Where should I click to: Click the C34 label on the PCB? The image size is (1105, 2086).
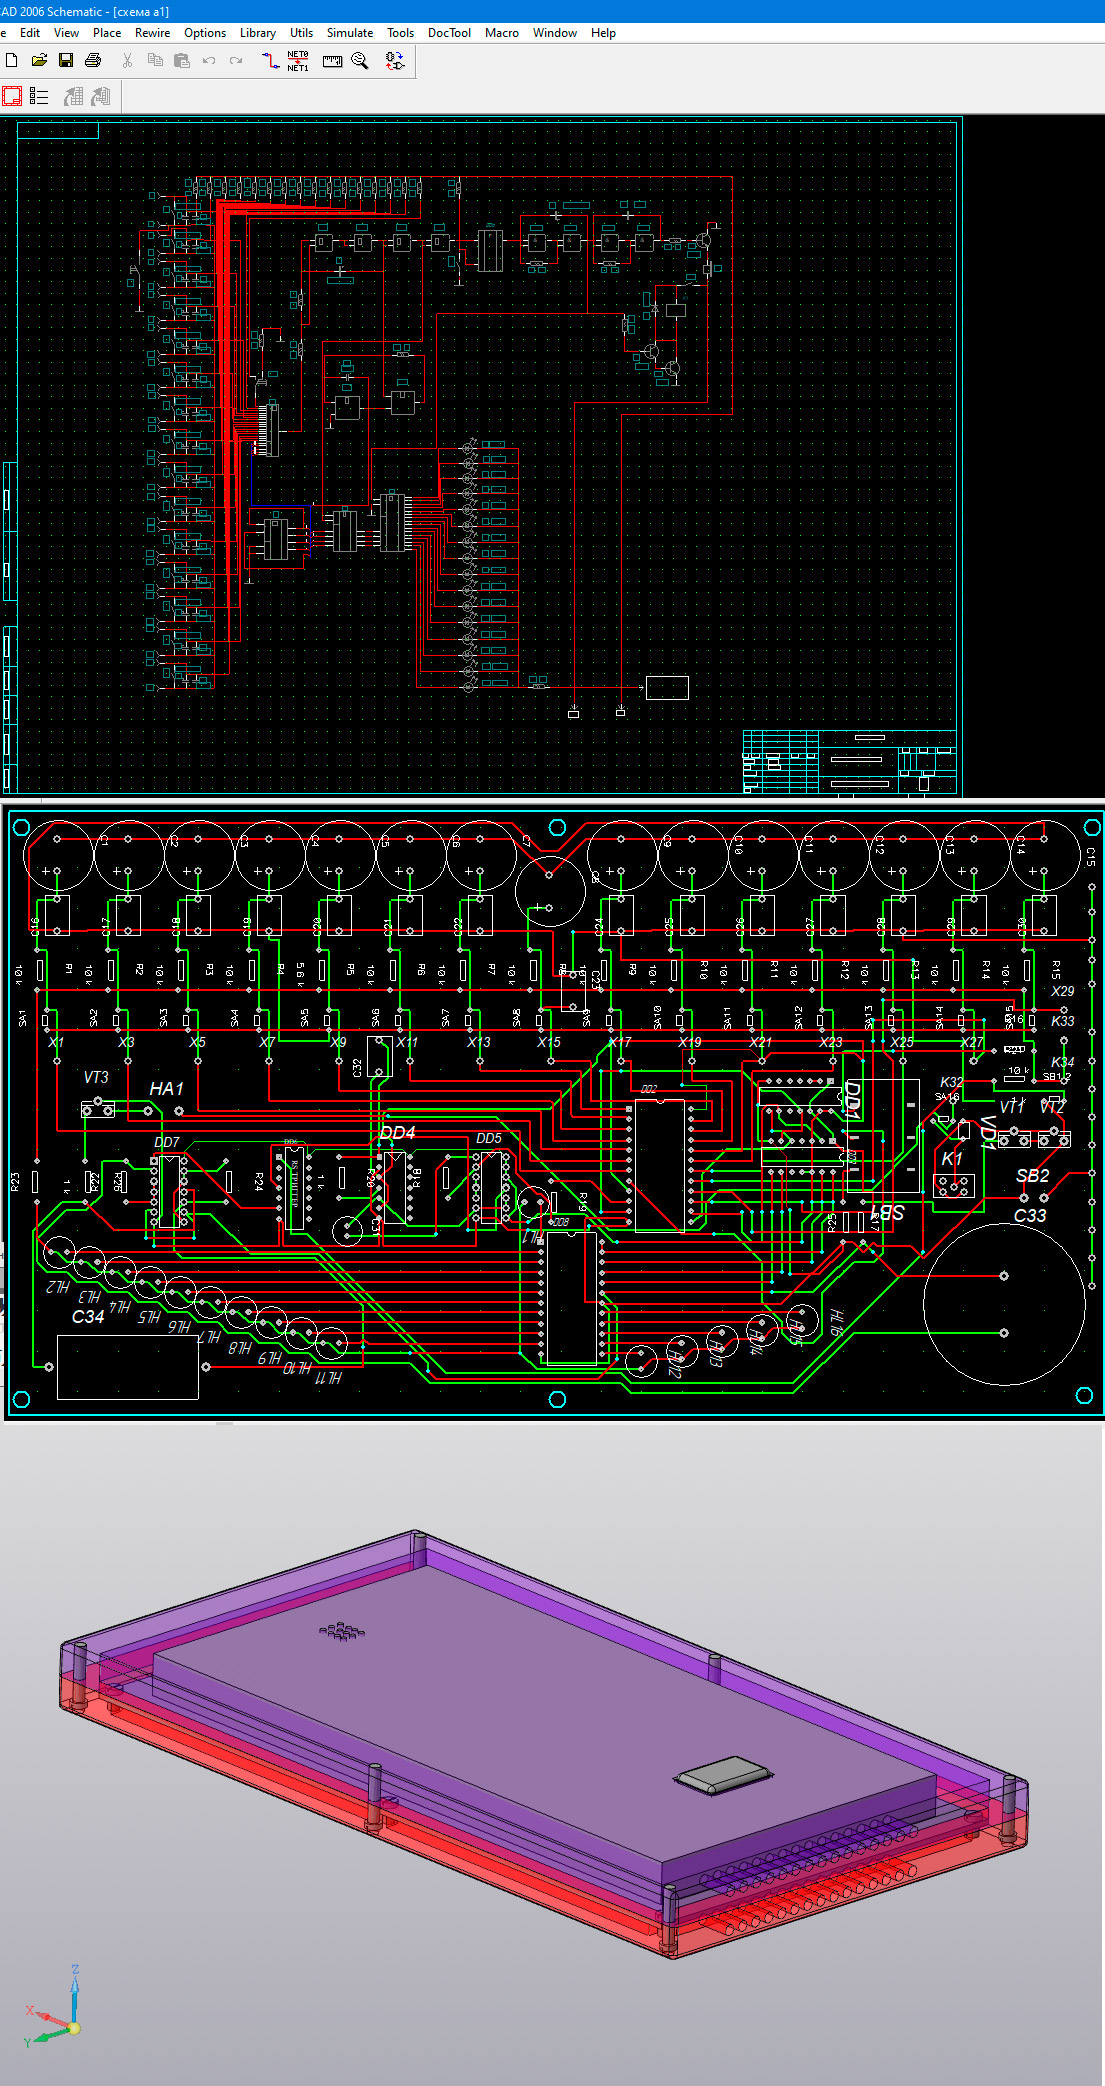click(88, 1317)
